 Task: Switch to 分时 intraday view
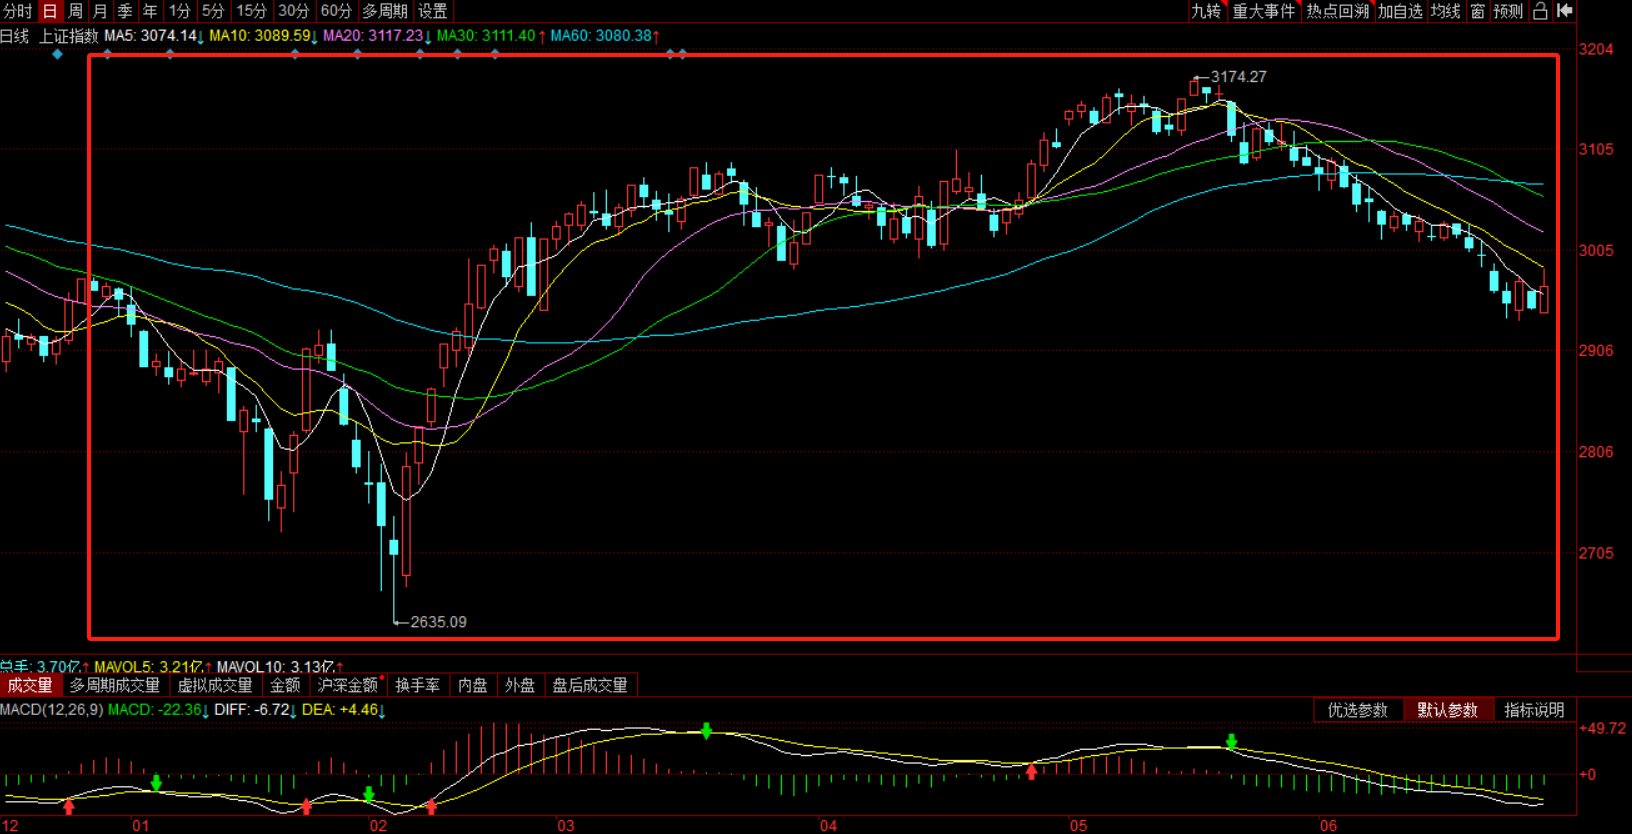[18, 11]
